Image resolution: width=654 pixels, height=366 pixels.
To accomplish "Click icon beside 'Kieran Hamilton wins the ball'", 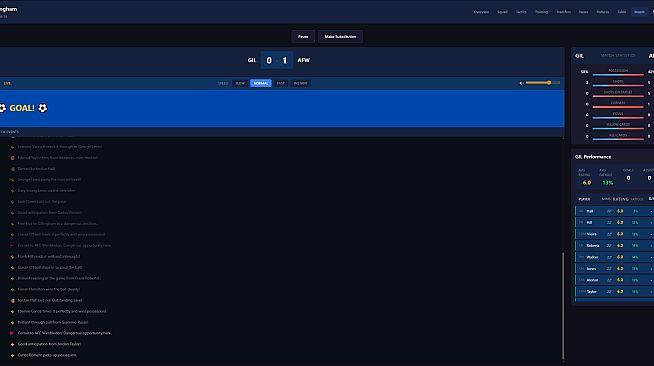I will point(12,289).
